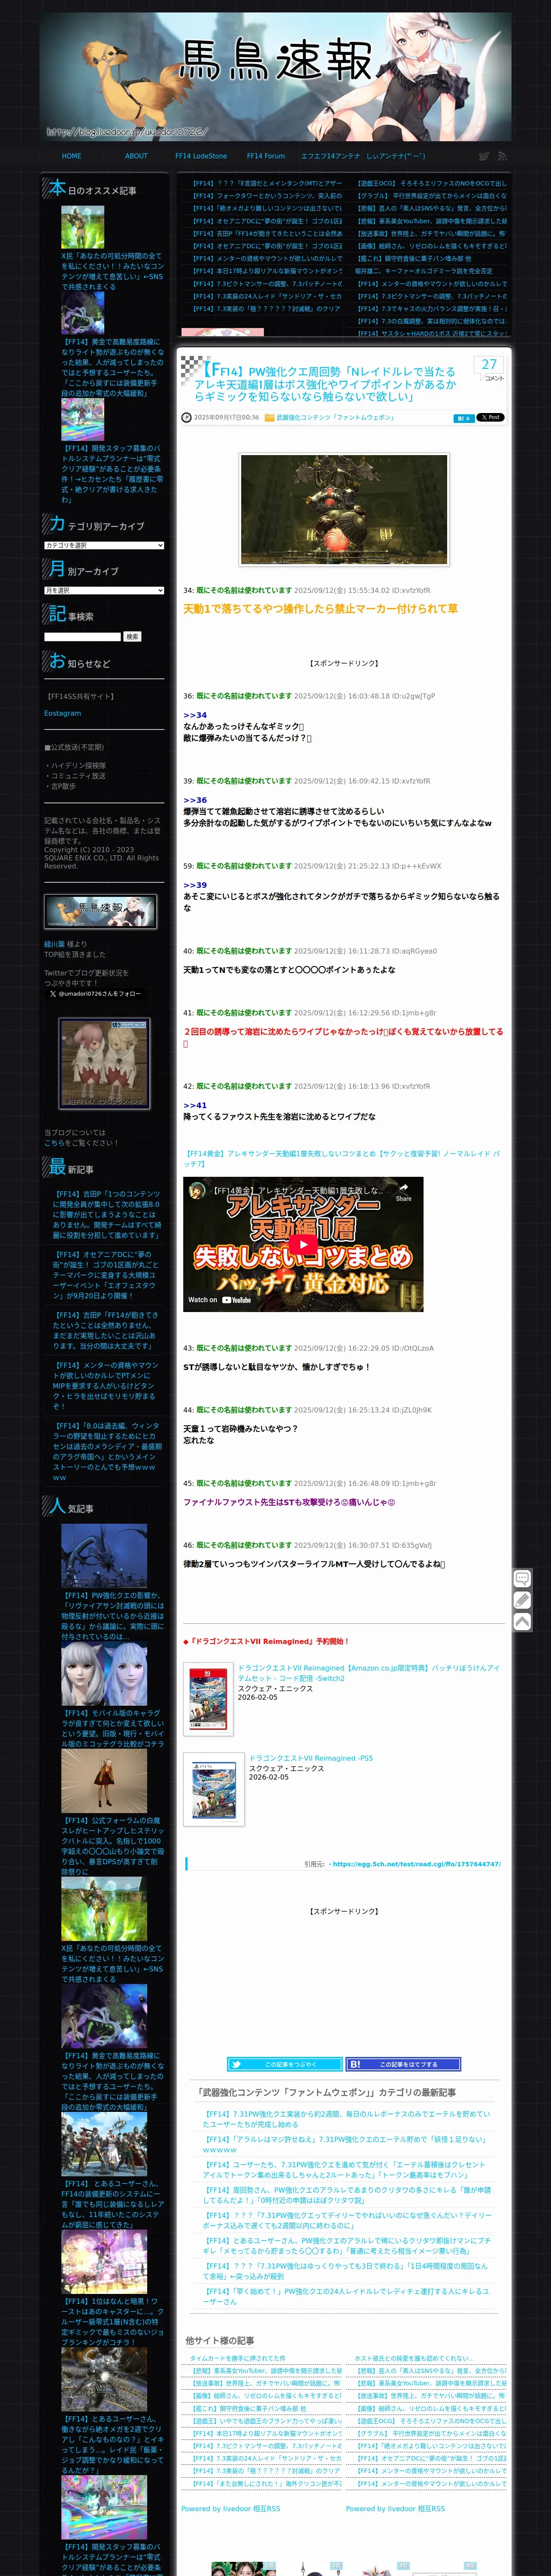Open the 武器強化コンテンツ category link under title
The height and width of the screenshot is (2576, 551).
click(335, 418)
